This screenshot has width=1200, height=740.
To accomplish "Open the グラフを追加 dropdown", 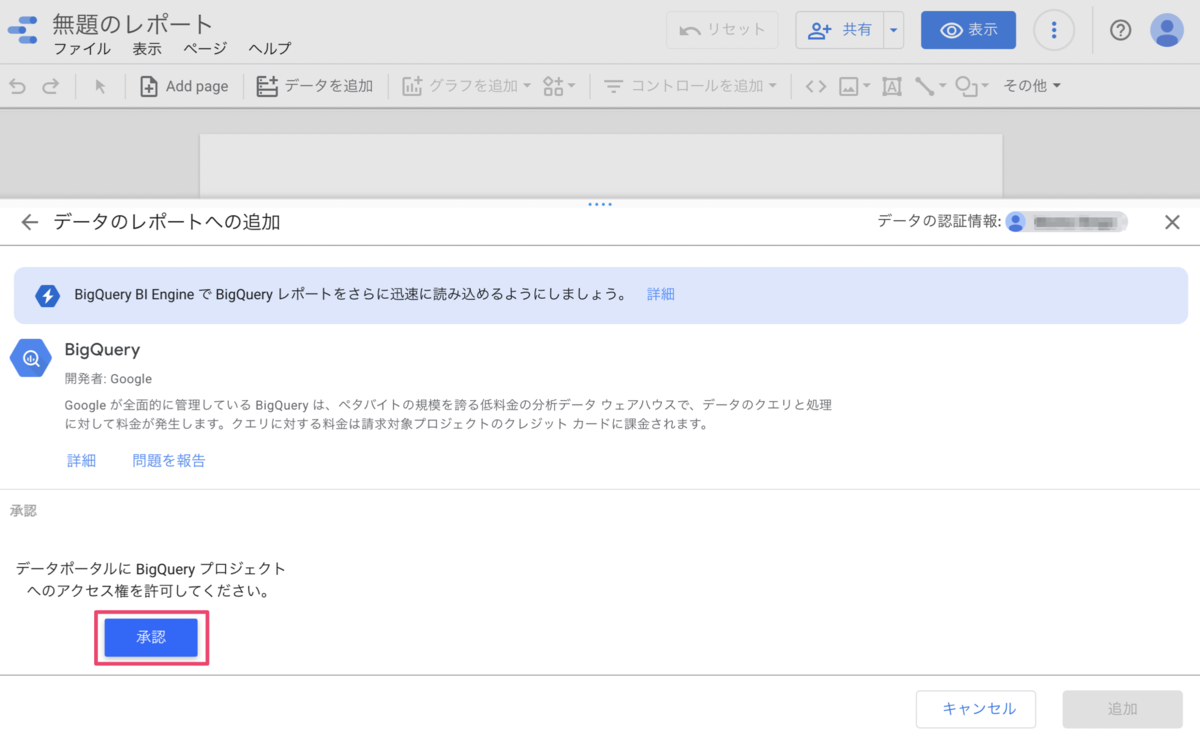I will 467,87.
